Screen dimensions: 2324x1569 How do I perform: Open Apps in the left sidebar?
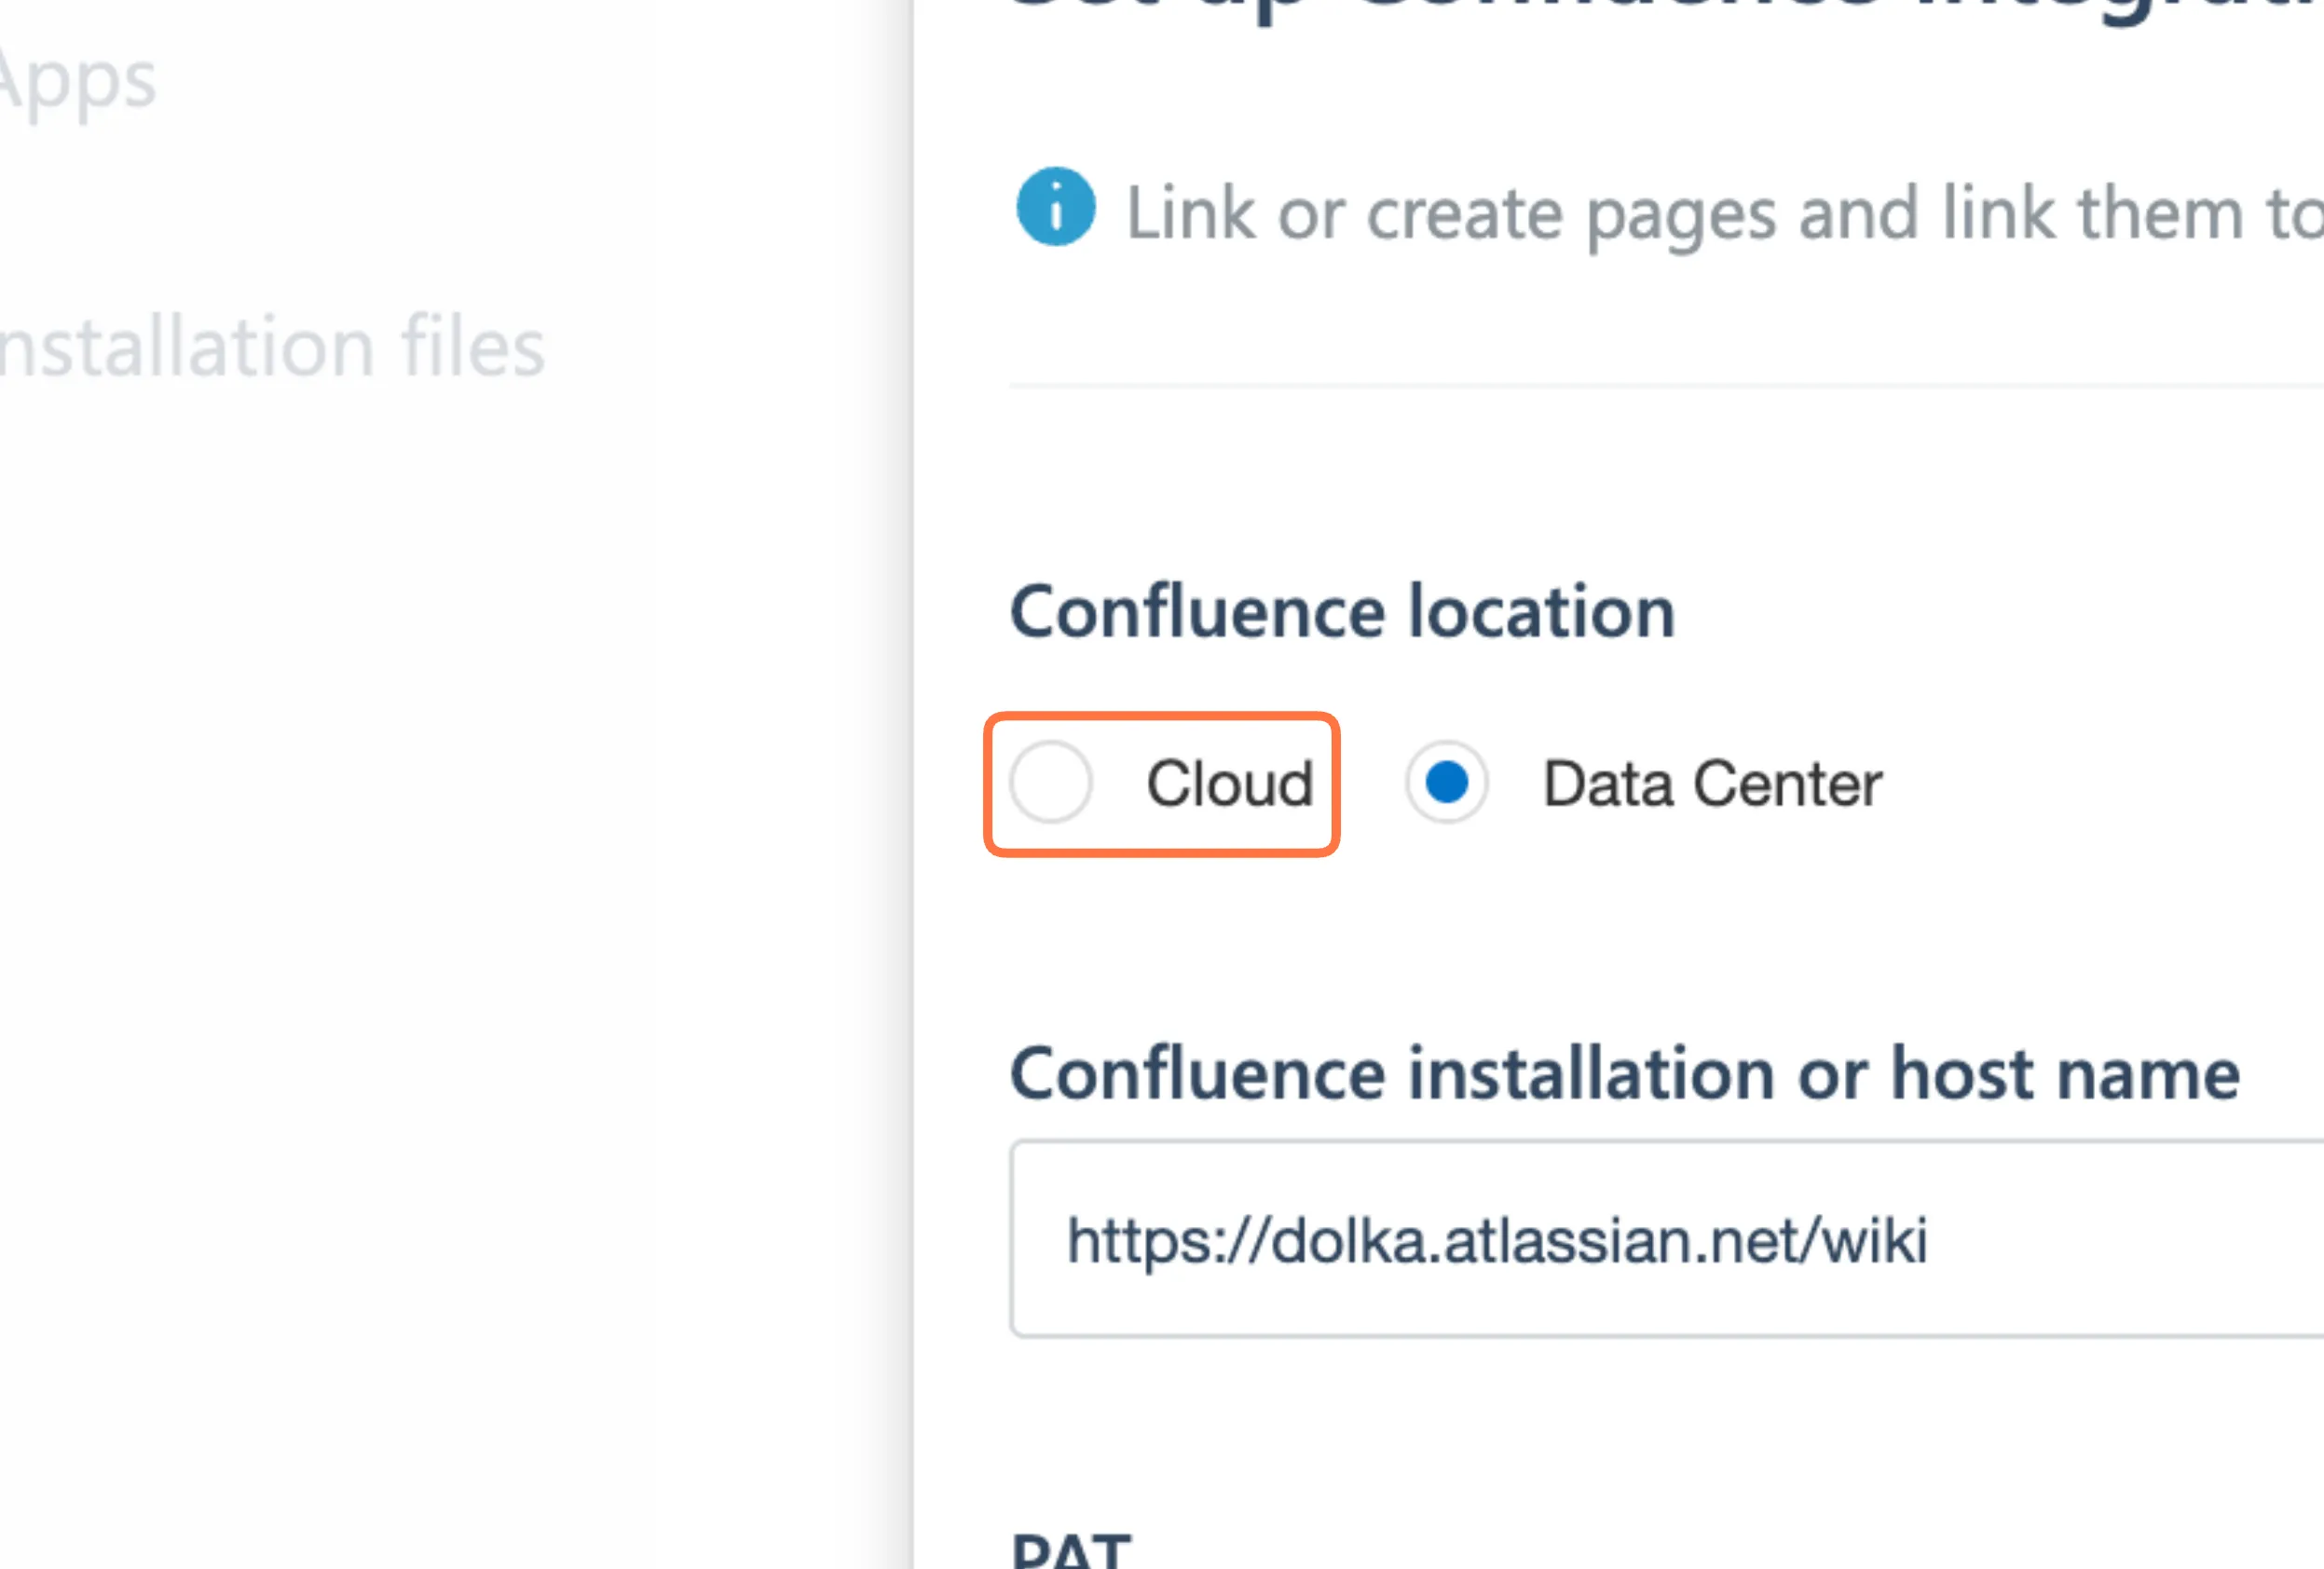pyautogui.click(x=76, y=82)
